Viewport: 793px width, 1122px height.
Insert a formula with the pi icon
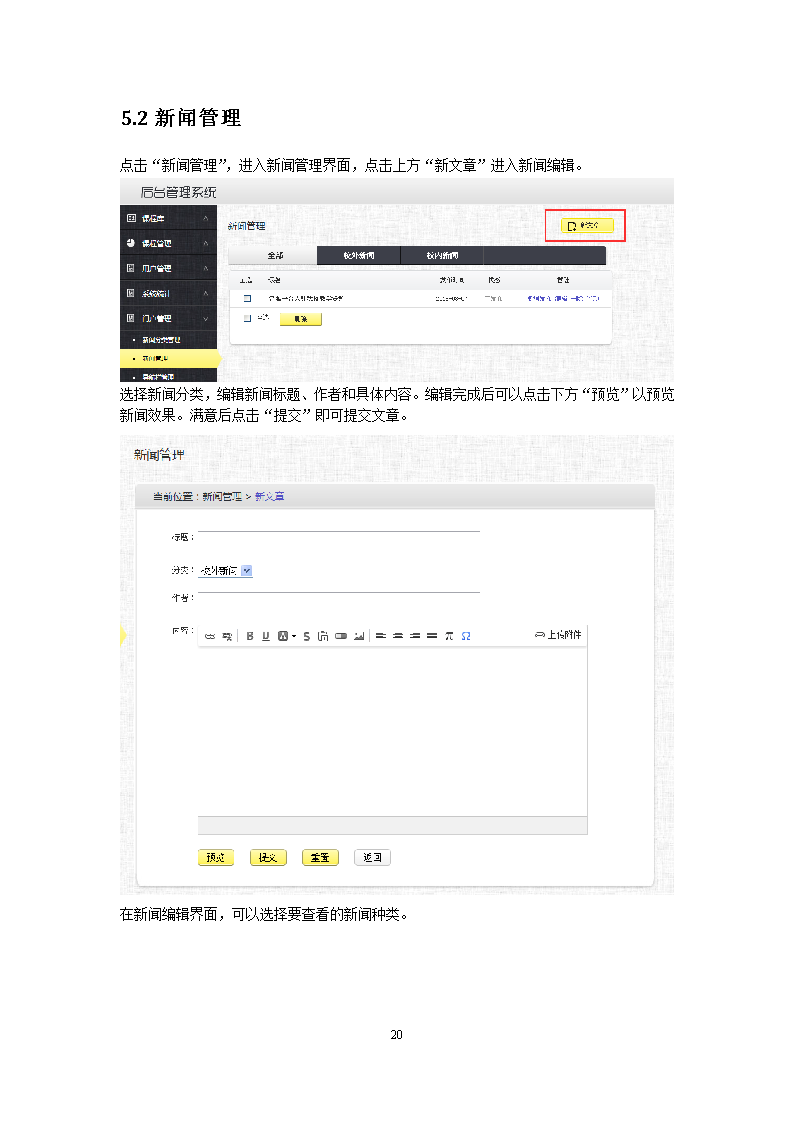[x=449, y=636]
